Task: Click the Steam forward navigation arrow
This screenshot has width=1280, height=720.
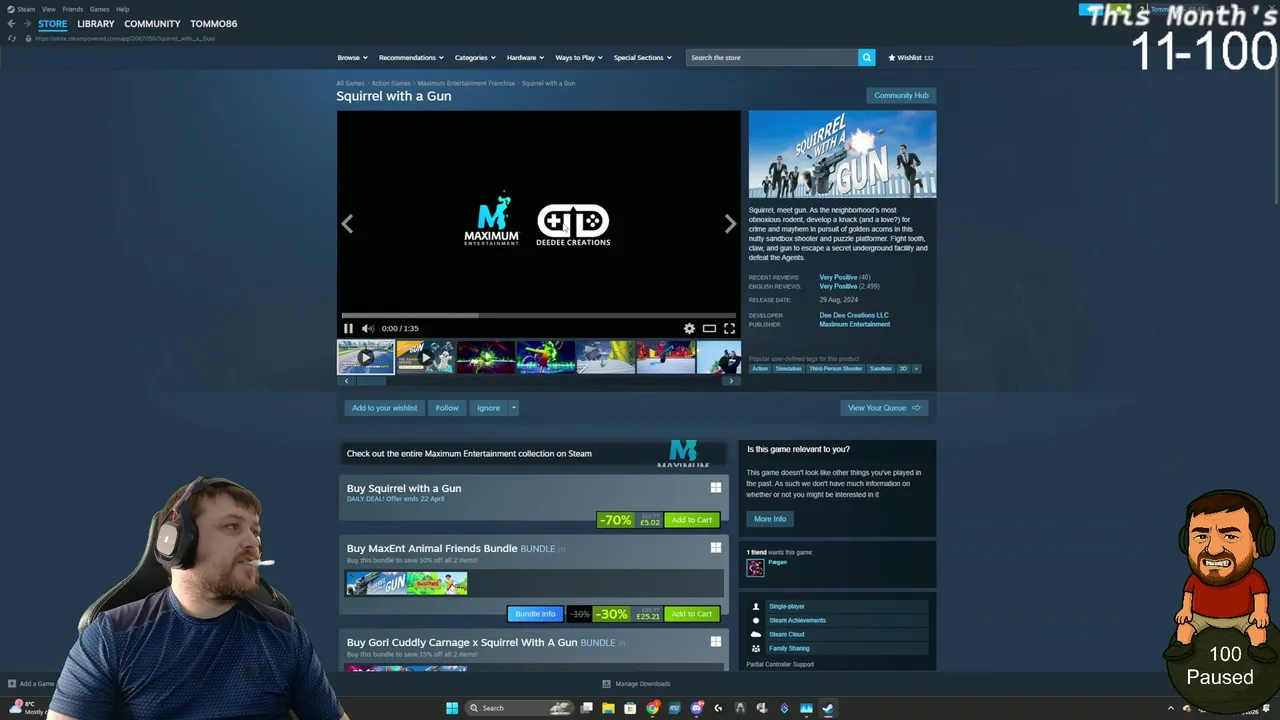Action: click(26, 23)
